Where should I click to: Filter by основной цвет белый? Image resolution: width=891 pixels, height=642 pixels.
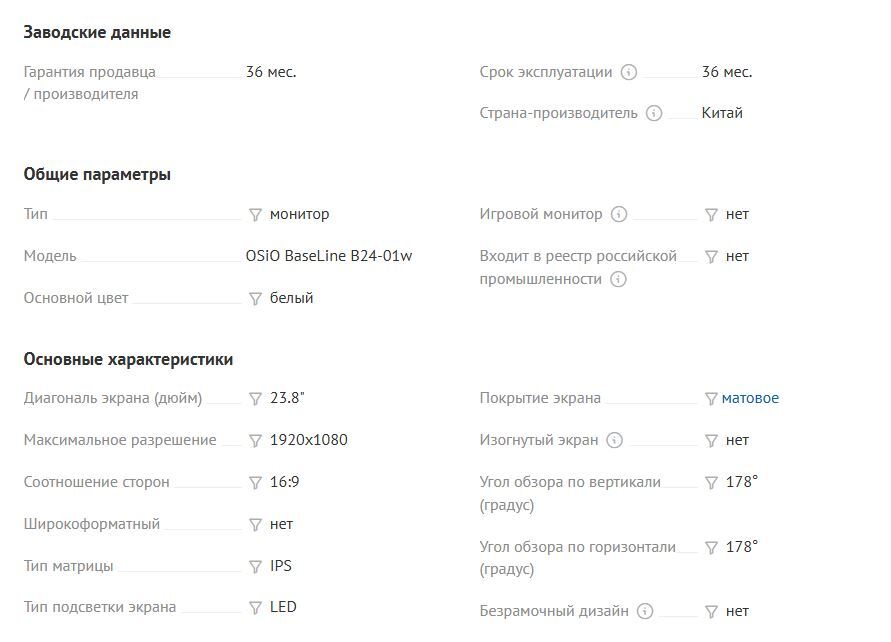pos(255,298)
